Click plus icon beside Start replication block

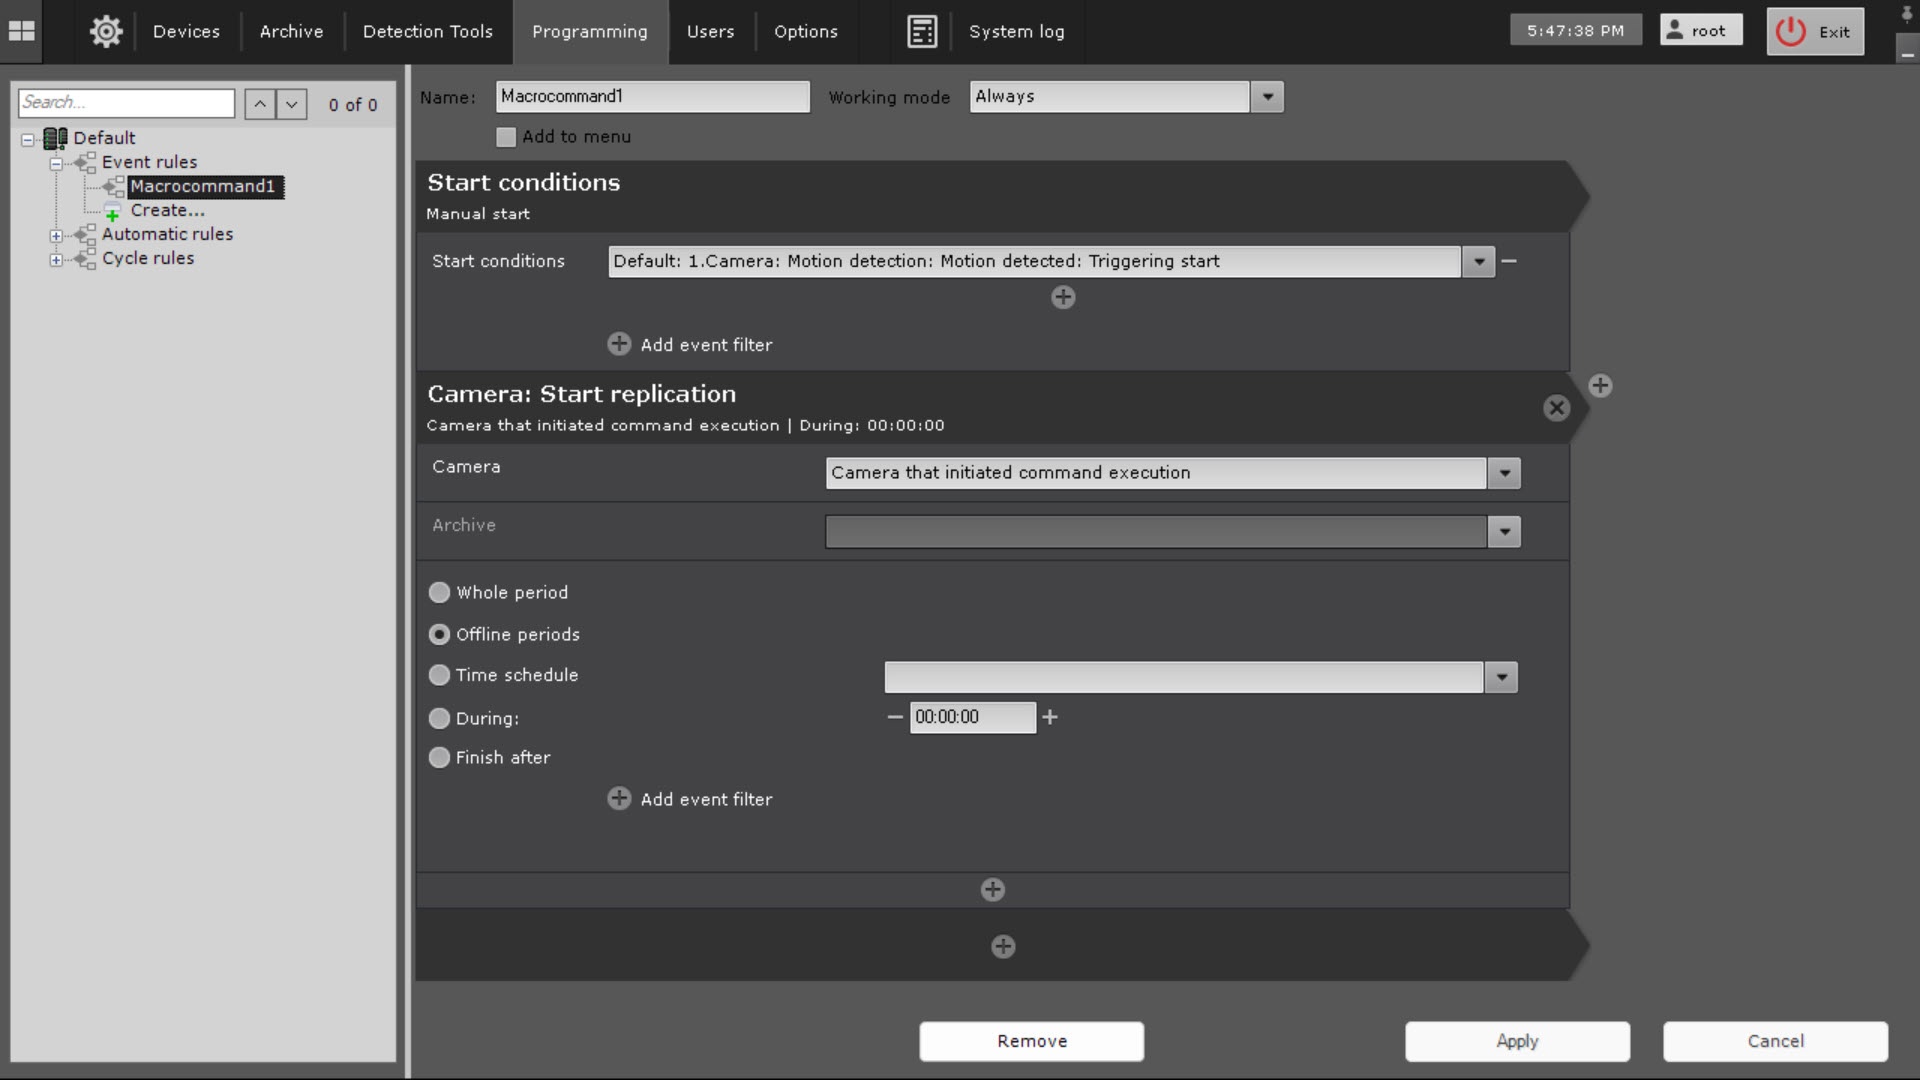pos(1600,386)
